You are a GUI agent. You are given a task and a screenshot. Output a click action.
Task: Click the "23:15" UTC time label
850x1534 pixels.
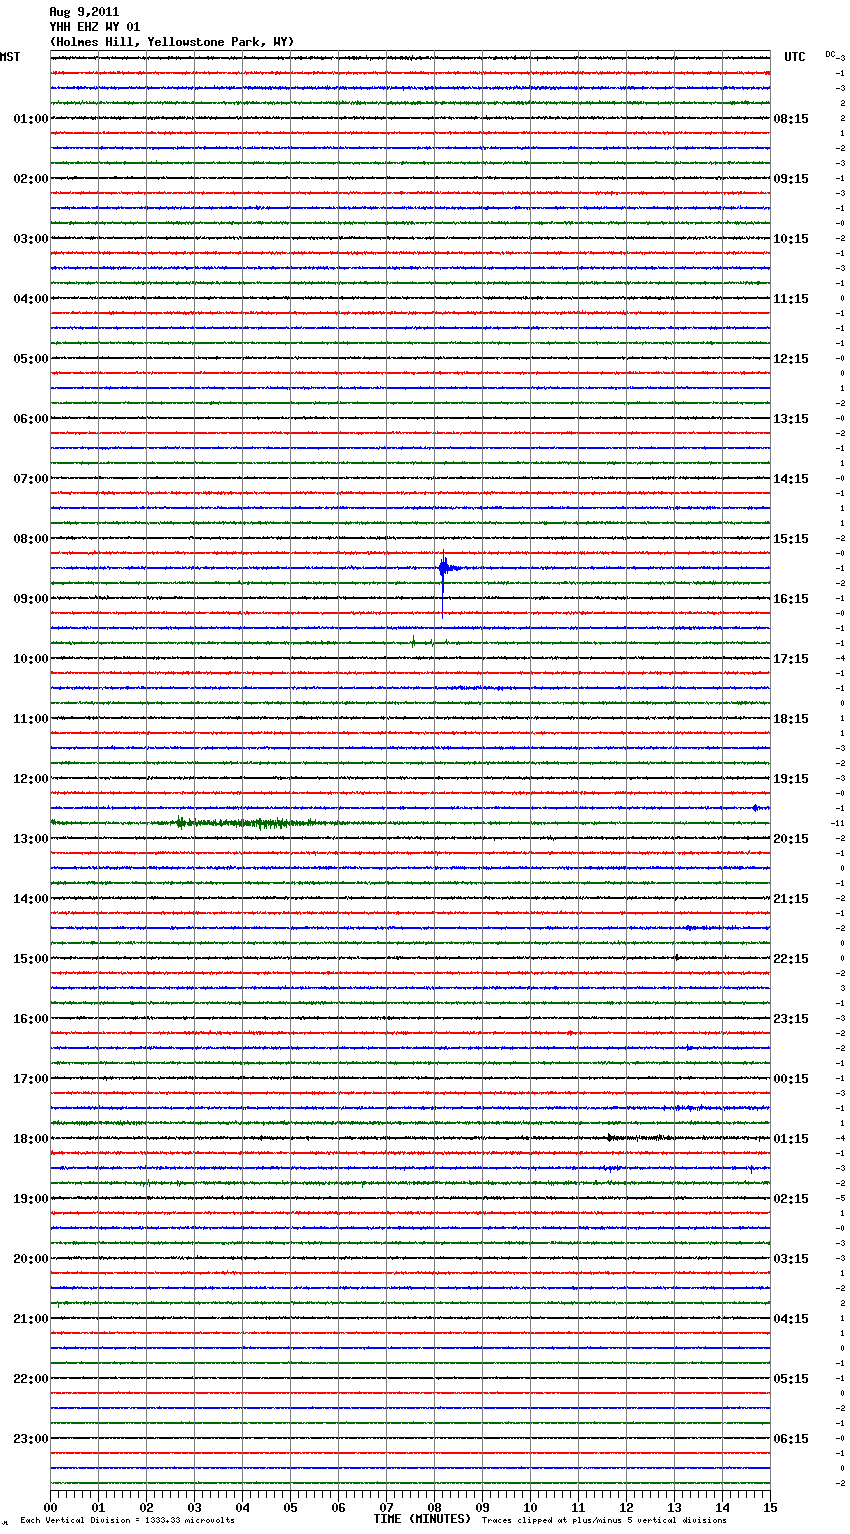point(791,1019)
